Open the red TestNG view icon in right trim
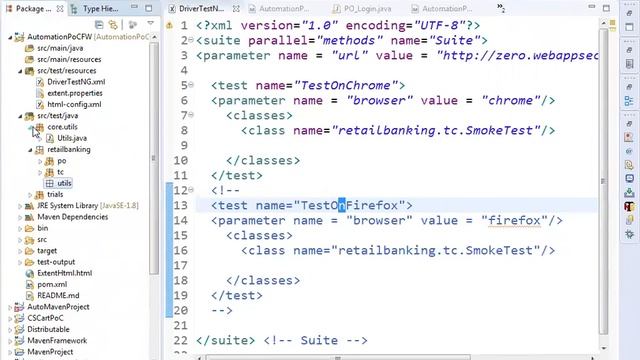The image size is (640, 360). coord(629,207)
